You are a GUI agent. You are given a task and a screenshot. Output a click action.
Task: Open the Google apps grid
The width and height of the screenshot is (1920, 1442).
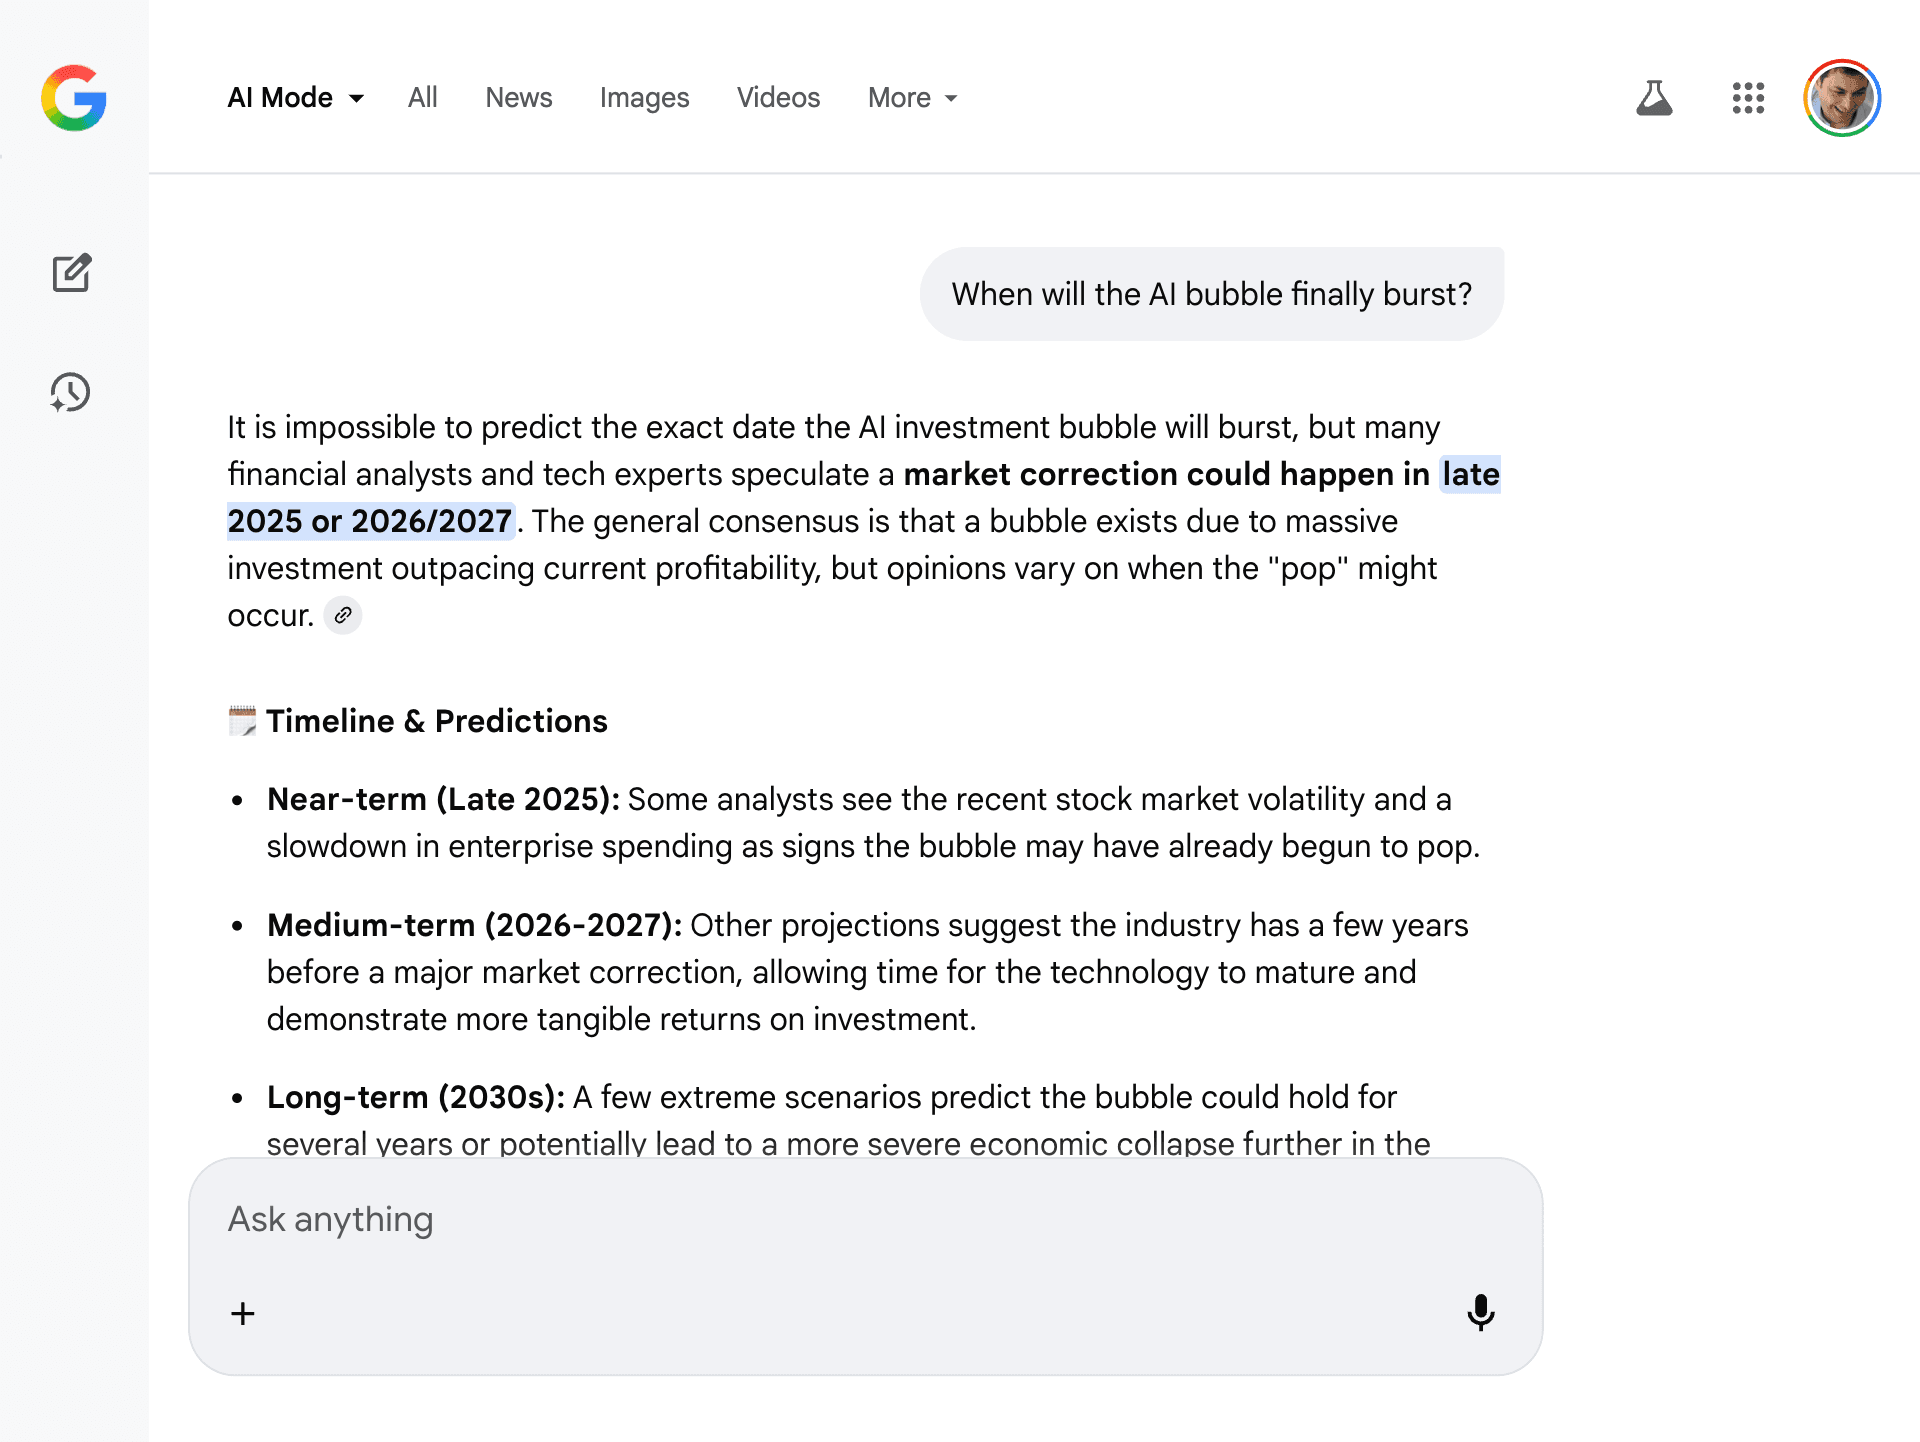pyautogui.click(x=1748, y=98)
